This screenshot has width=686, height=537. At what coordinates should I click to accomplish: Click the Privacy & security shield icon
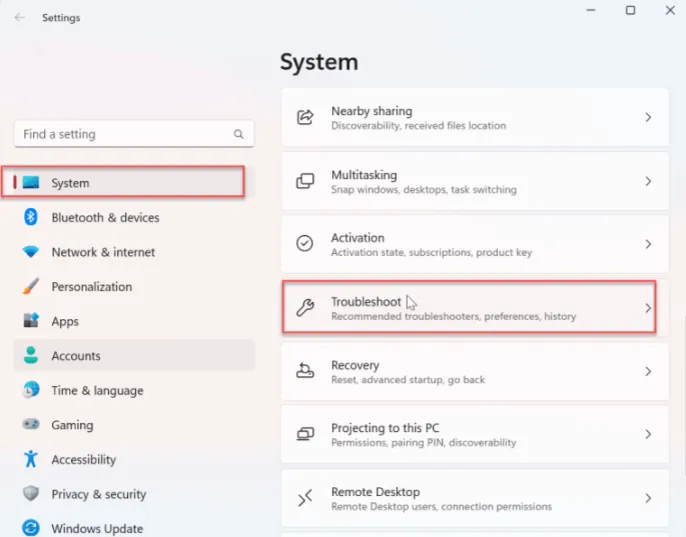coord(31,494)
